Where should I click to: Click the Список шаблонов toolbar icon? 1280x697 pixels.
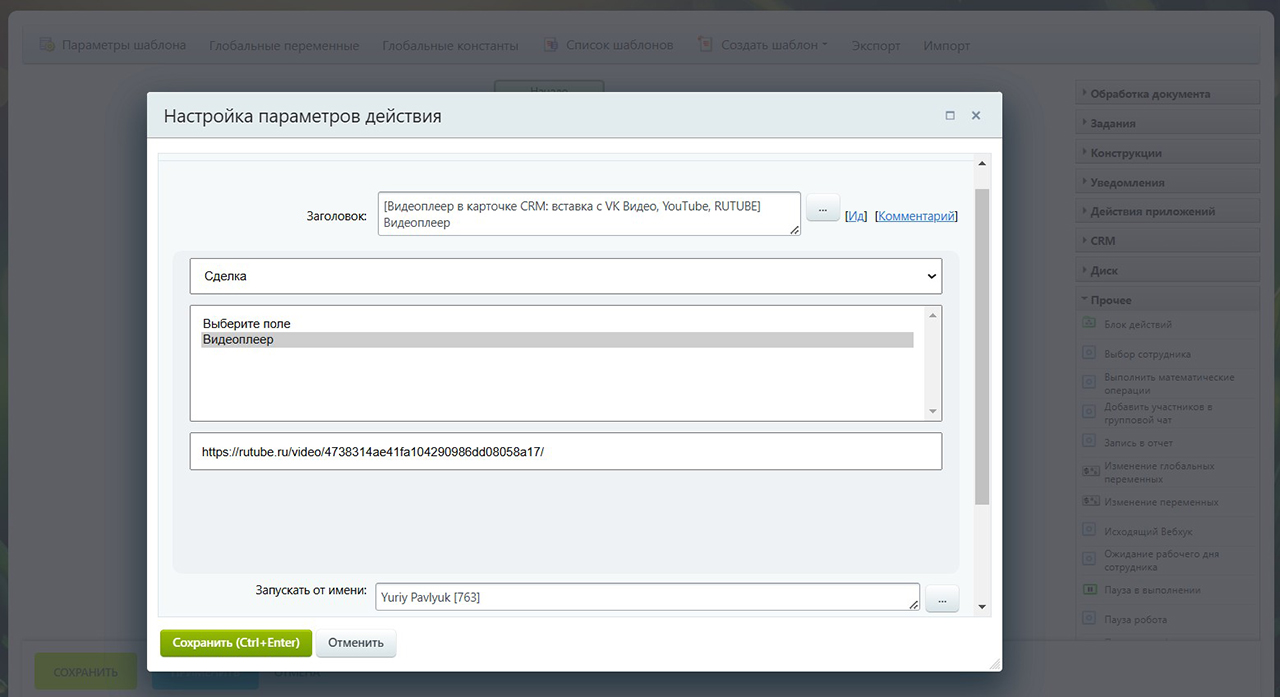[x=551, y=45]
